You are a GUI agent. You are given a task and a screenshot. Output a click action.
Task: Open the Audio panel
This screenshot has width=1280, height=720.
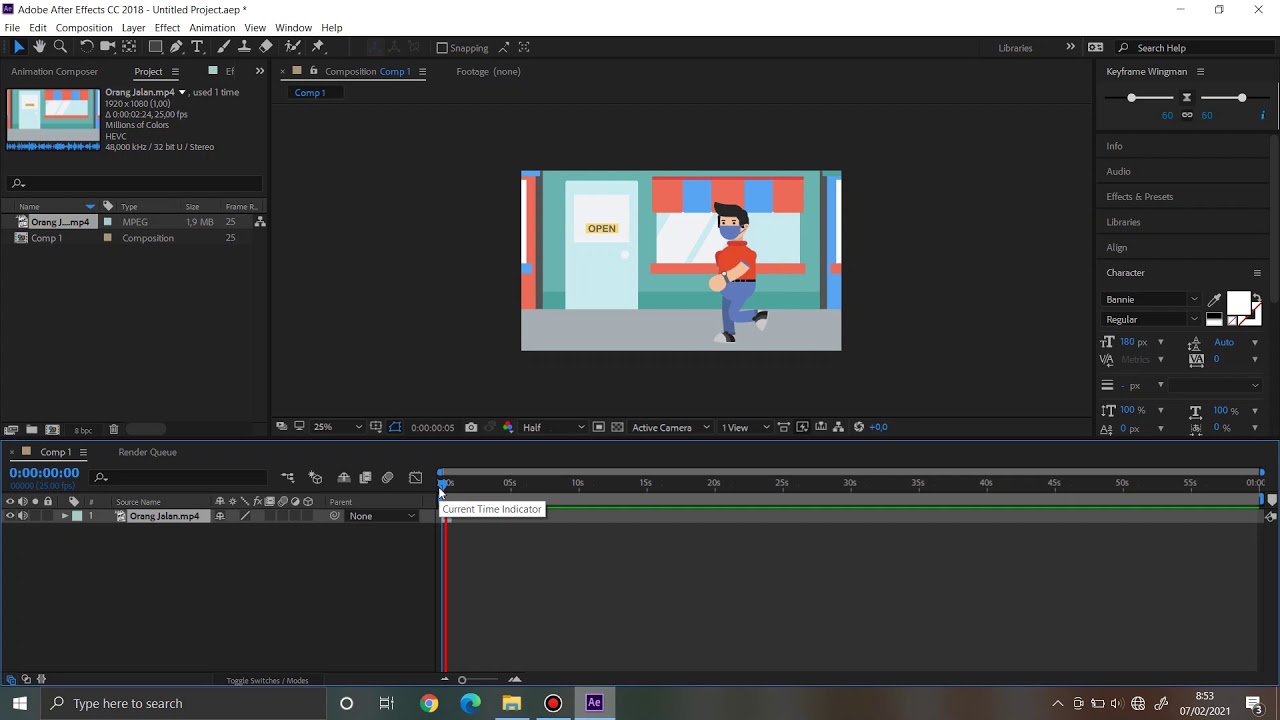tap(1118, 171)
